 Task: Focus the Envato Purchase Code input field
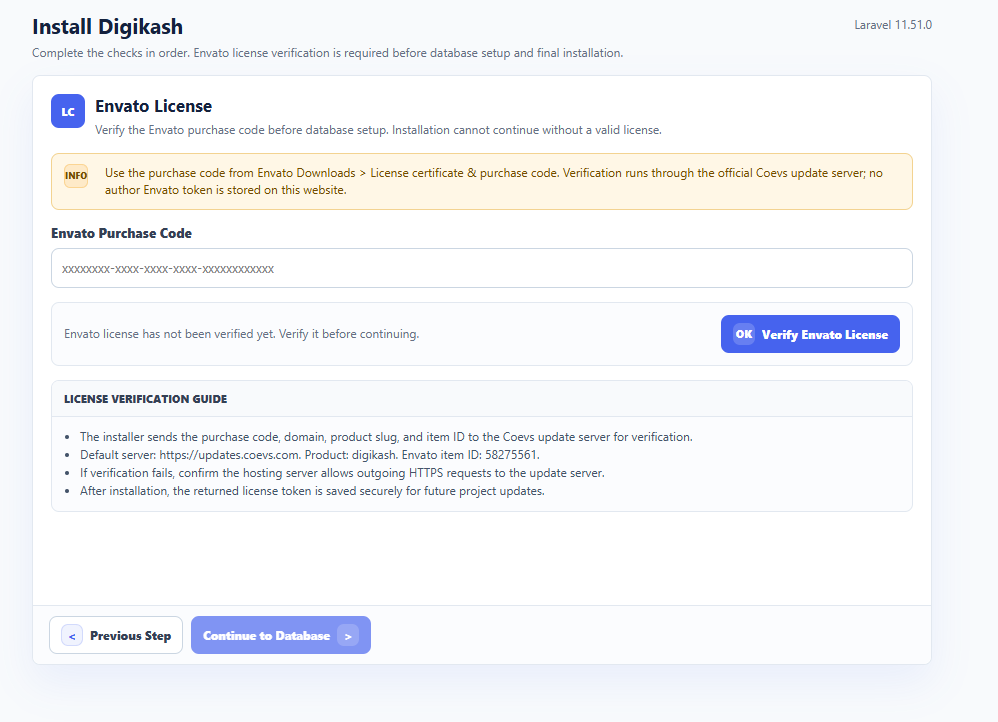482,268
